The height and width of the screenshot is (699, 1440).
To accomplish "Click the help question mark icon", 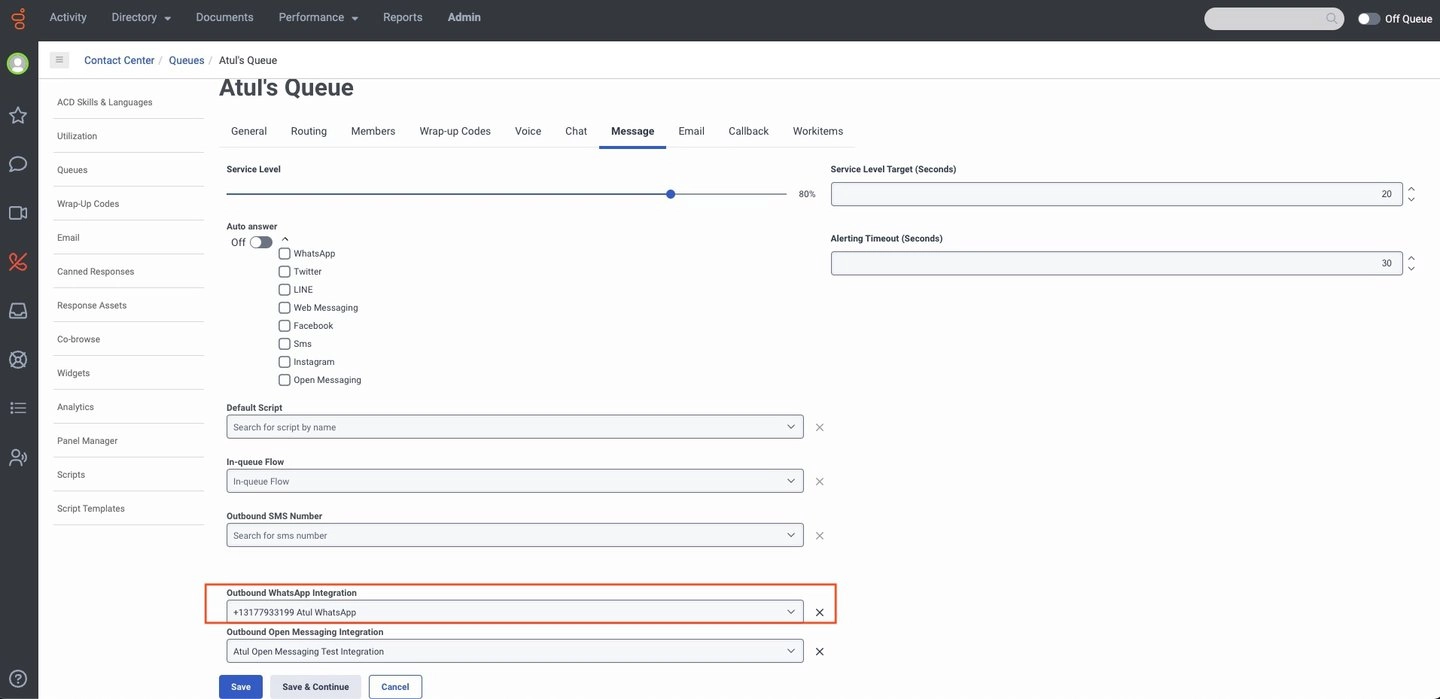I will pos(18,678).
